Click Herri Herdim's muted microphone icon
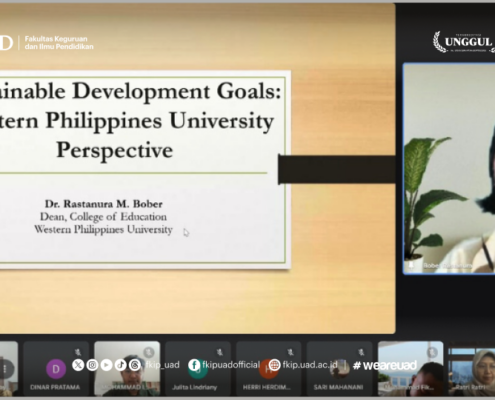Screen dimensions: 495x400 pyautogui.click(x=290, y=352)
